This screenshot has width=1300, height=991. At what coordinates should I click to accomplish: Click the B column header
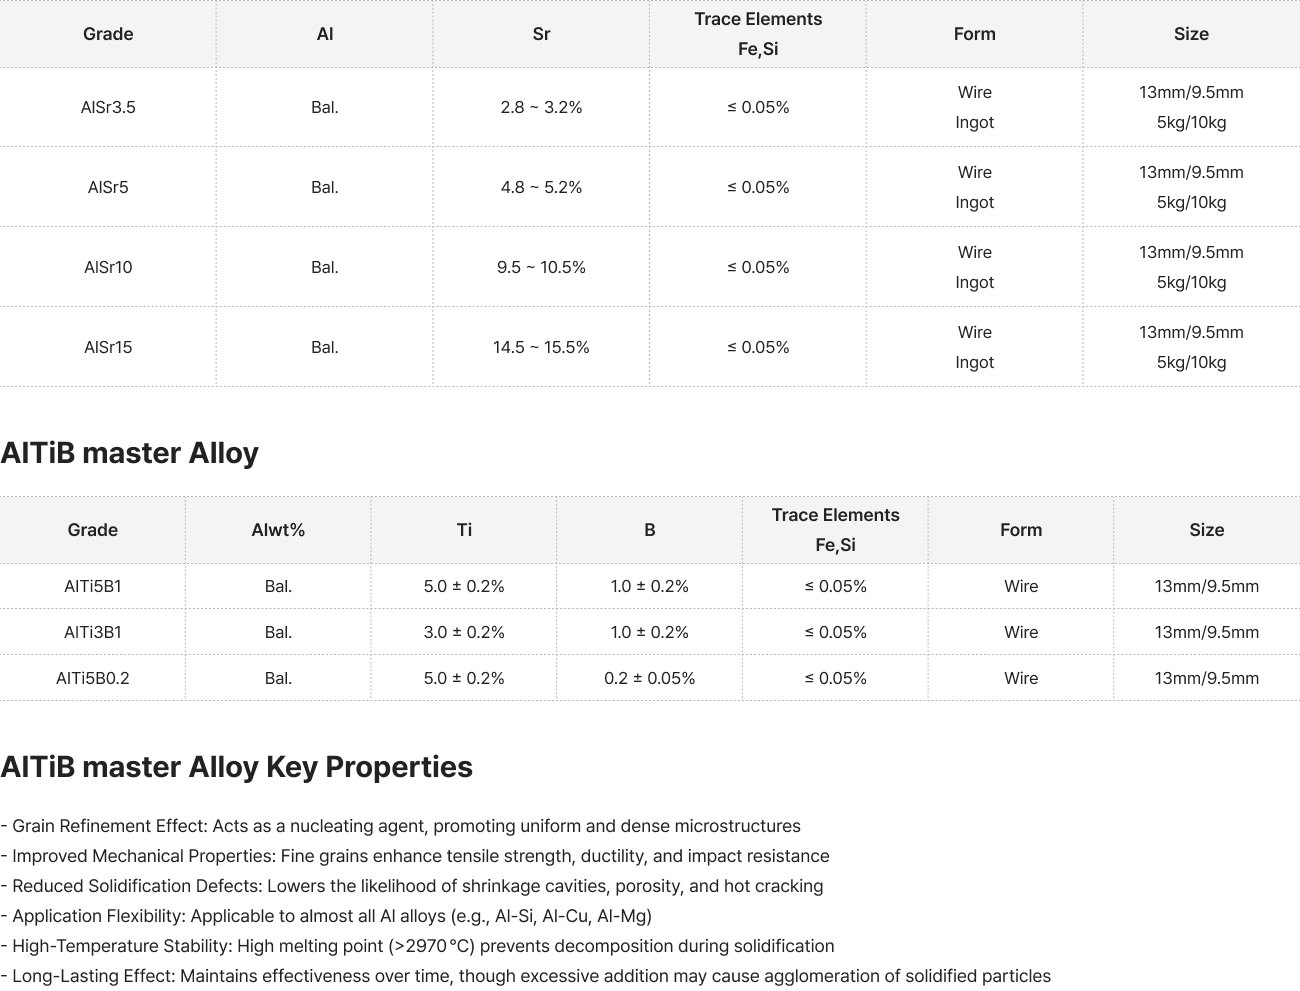[x=649, y=530]
